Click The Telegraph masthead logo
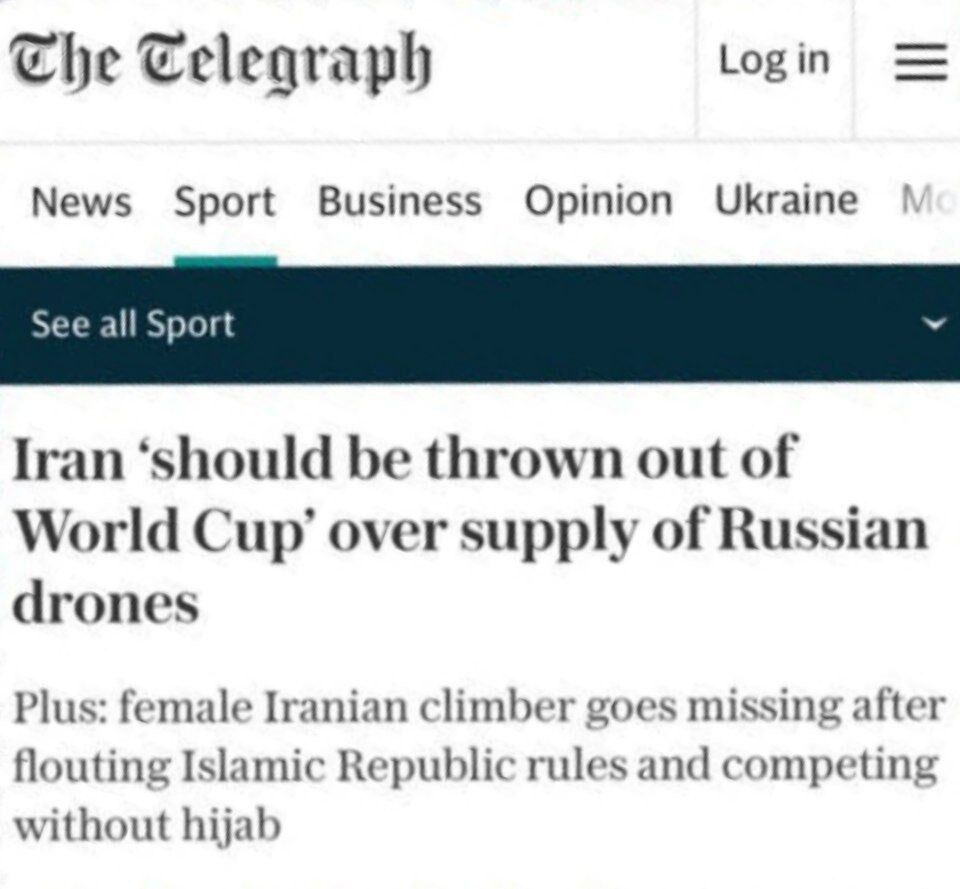Screen dimensions: 960x889 click(221, 62)
